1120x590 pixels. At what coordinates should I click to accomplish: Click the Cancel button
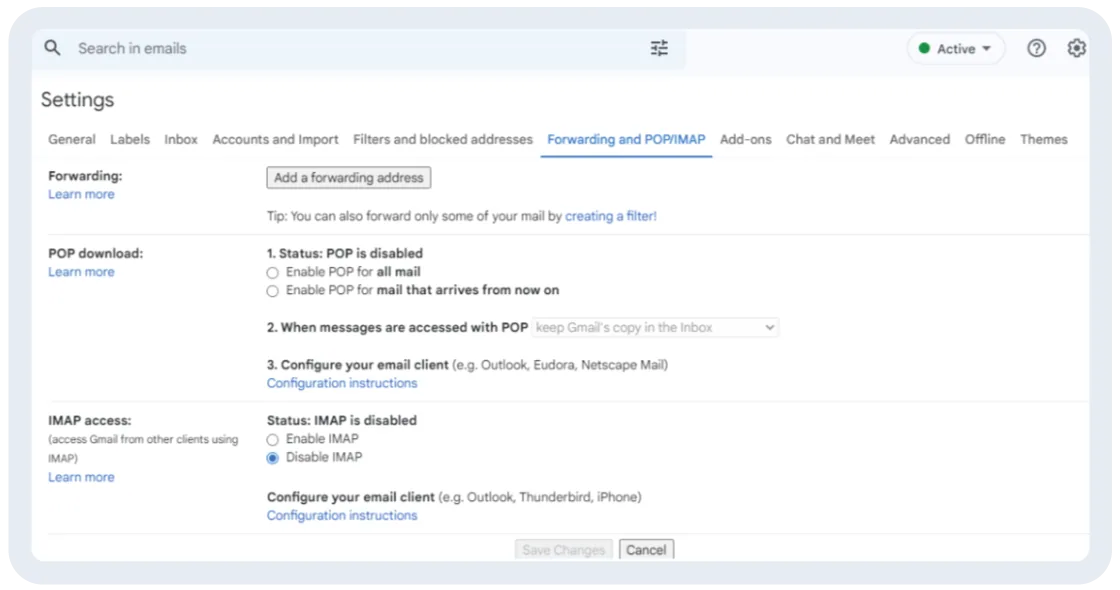coord(646,549)
